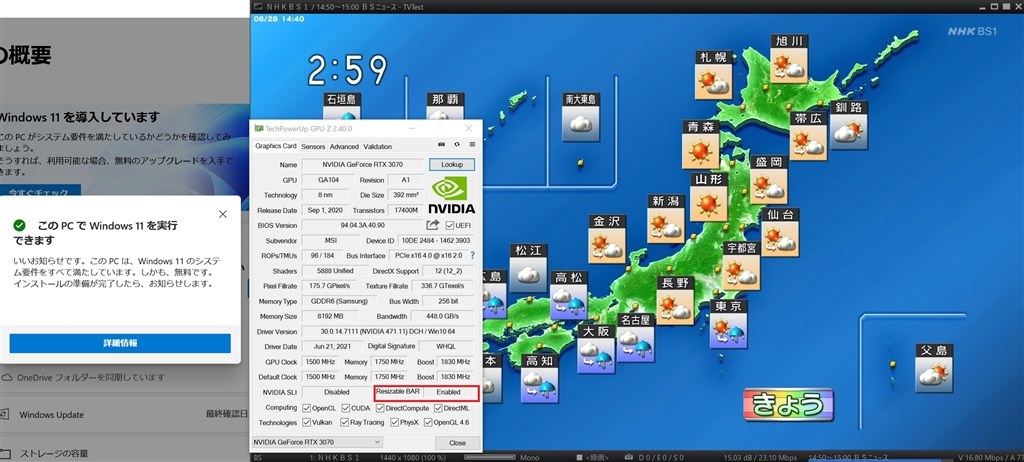Viewport: 1024px width, 462px height.
Task: Click the BIOS export share icon
Action: pos(432,225)
